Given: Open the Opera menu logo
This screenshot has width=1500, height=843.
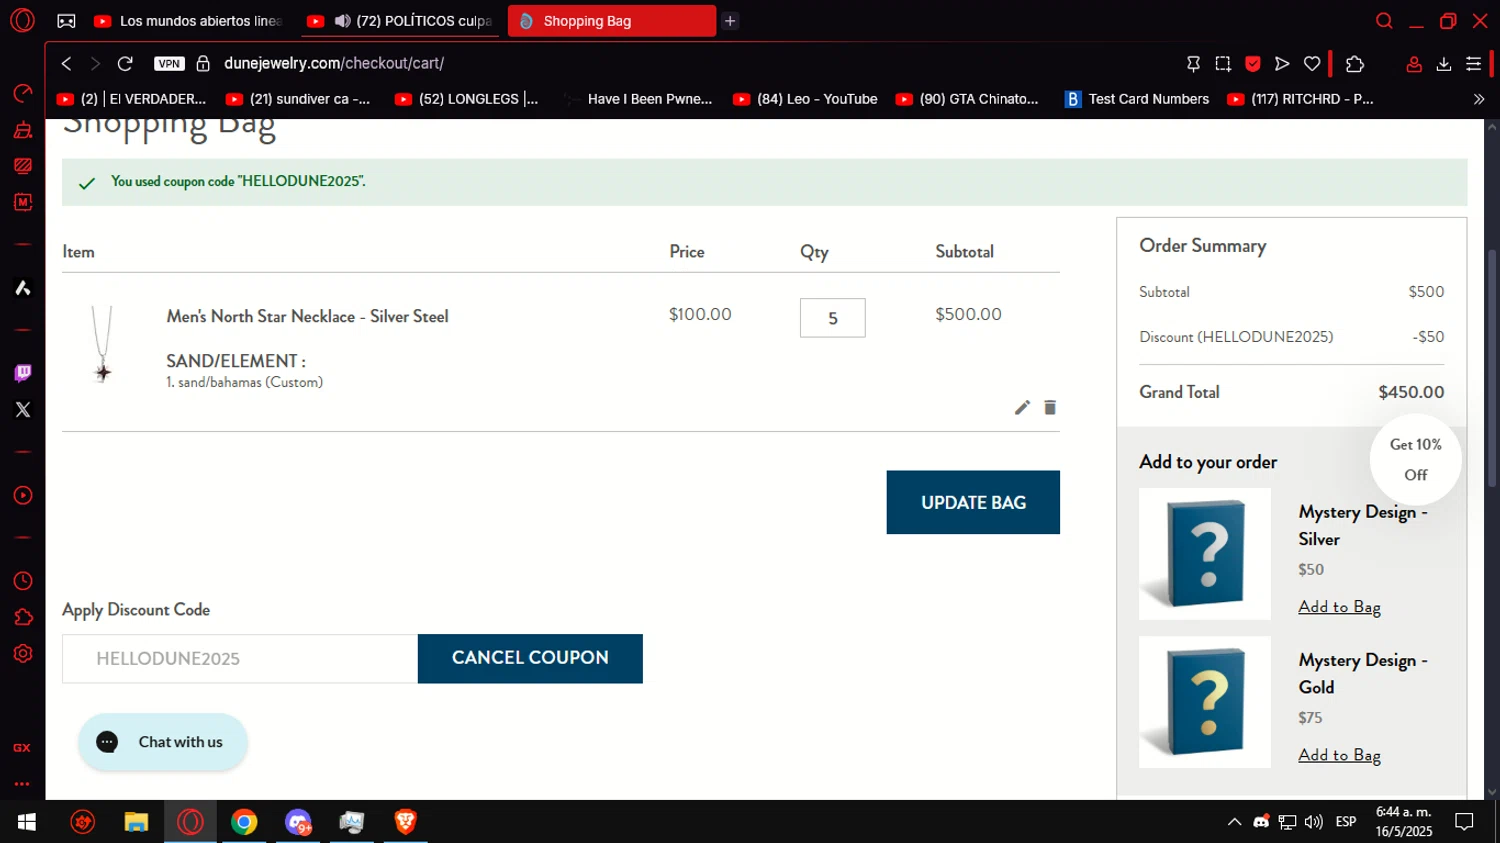Looking at the screenshot, I should [x=22, y=20].
